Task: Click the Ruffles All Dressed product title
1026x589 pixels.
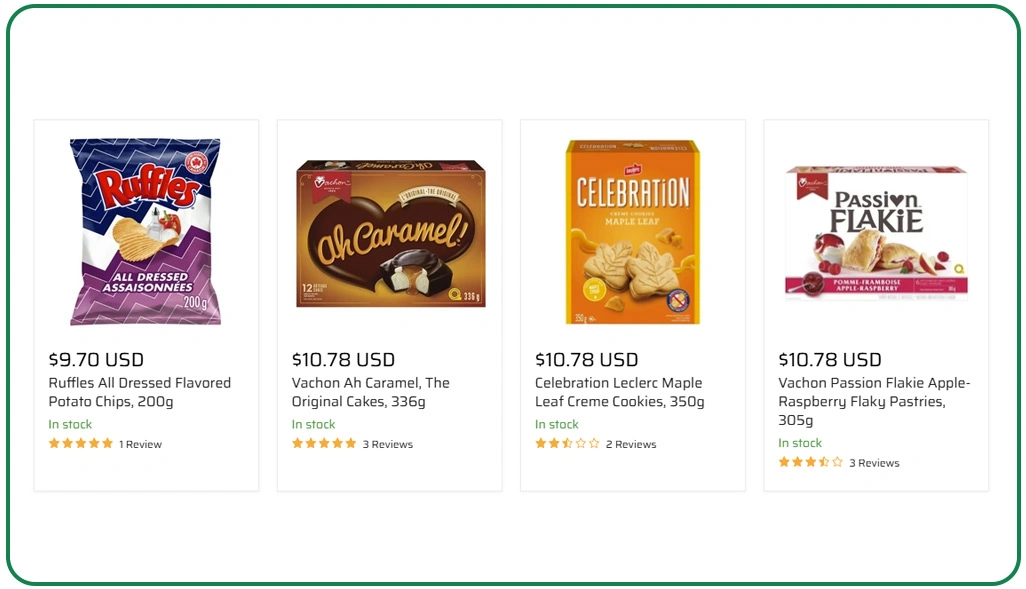Action: point(139,391)
